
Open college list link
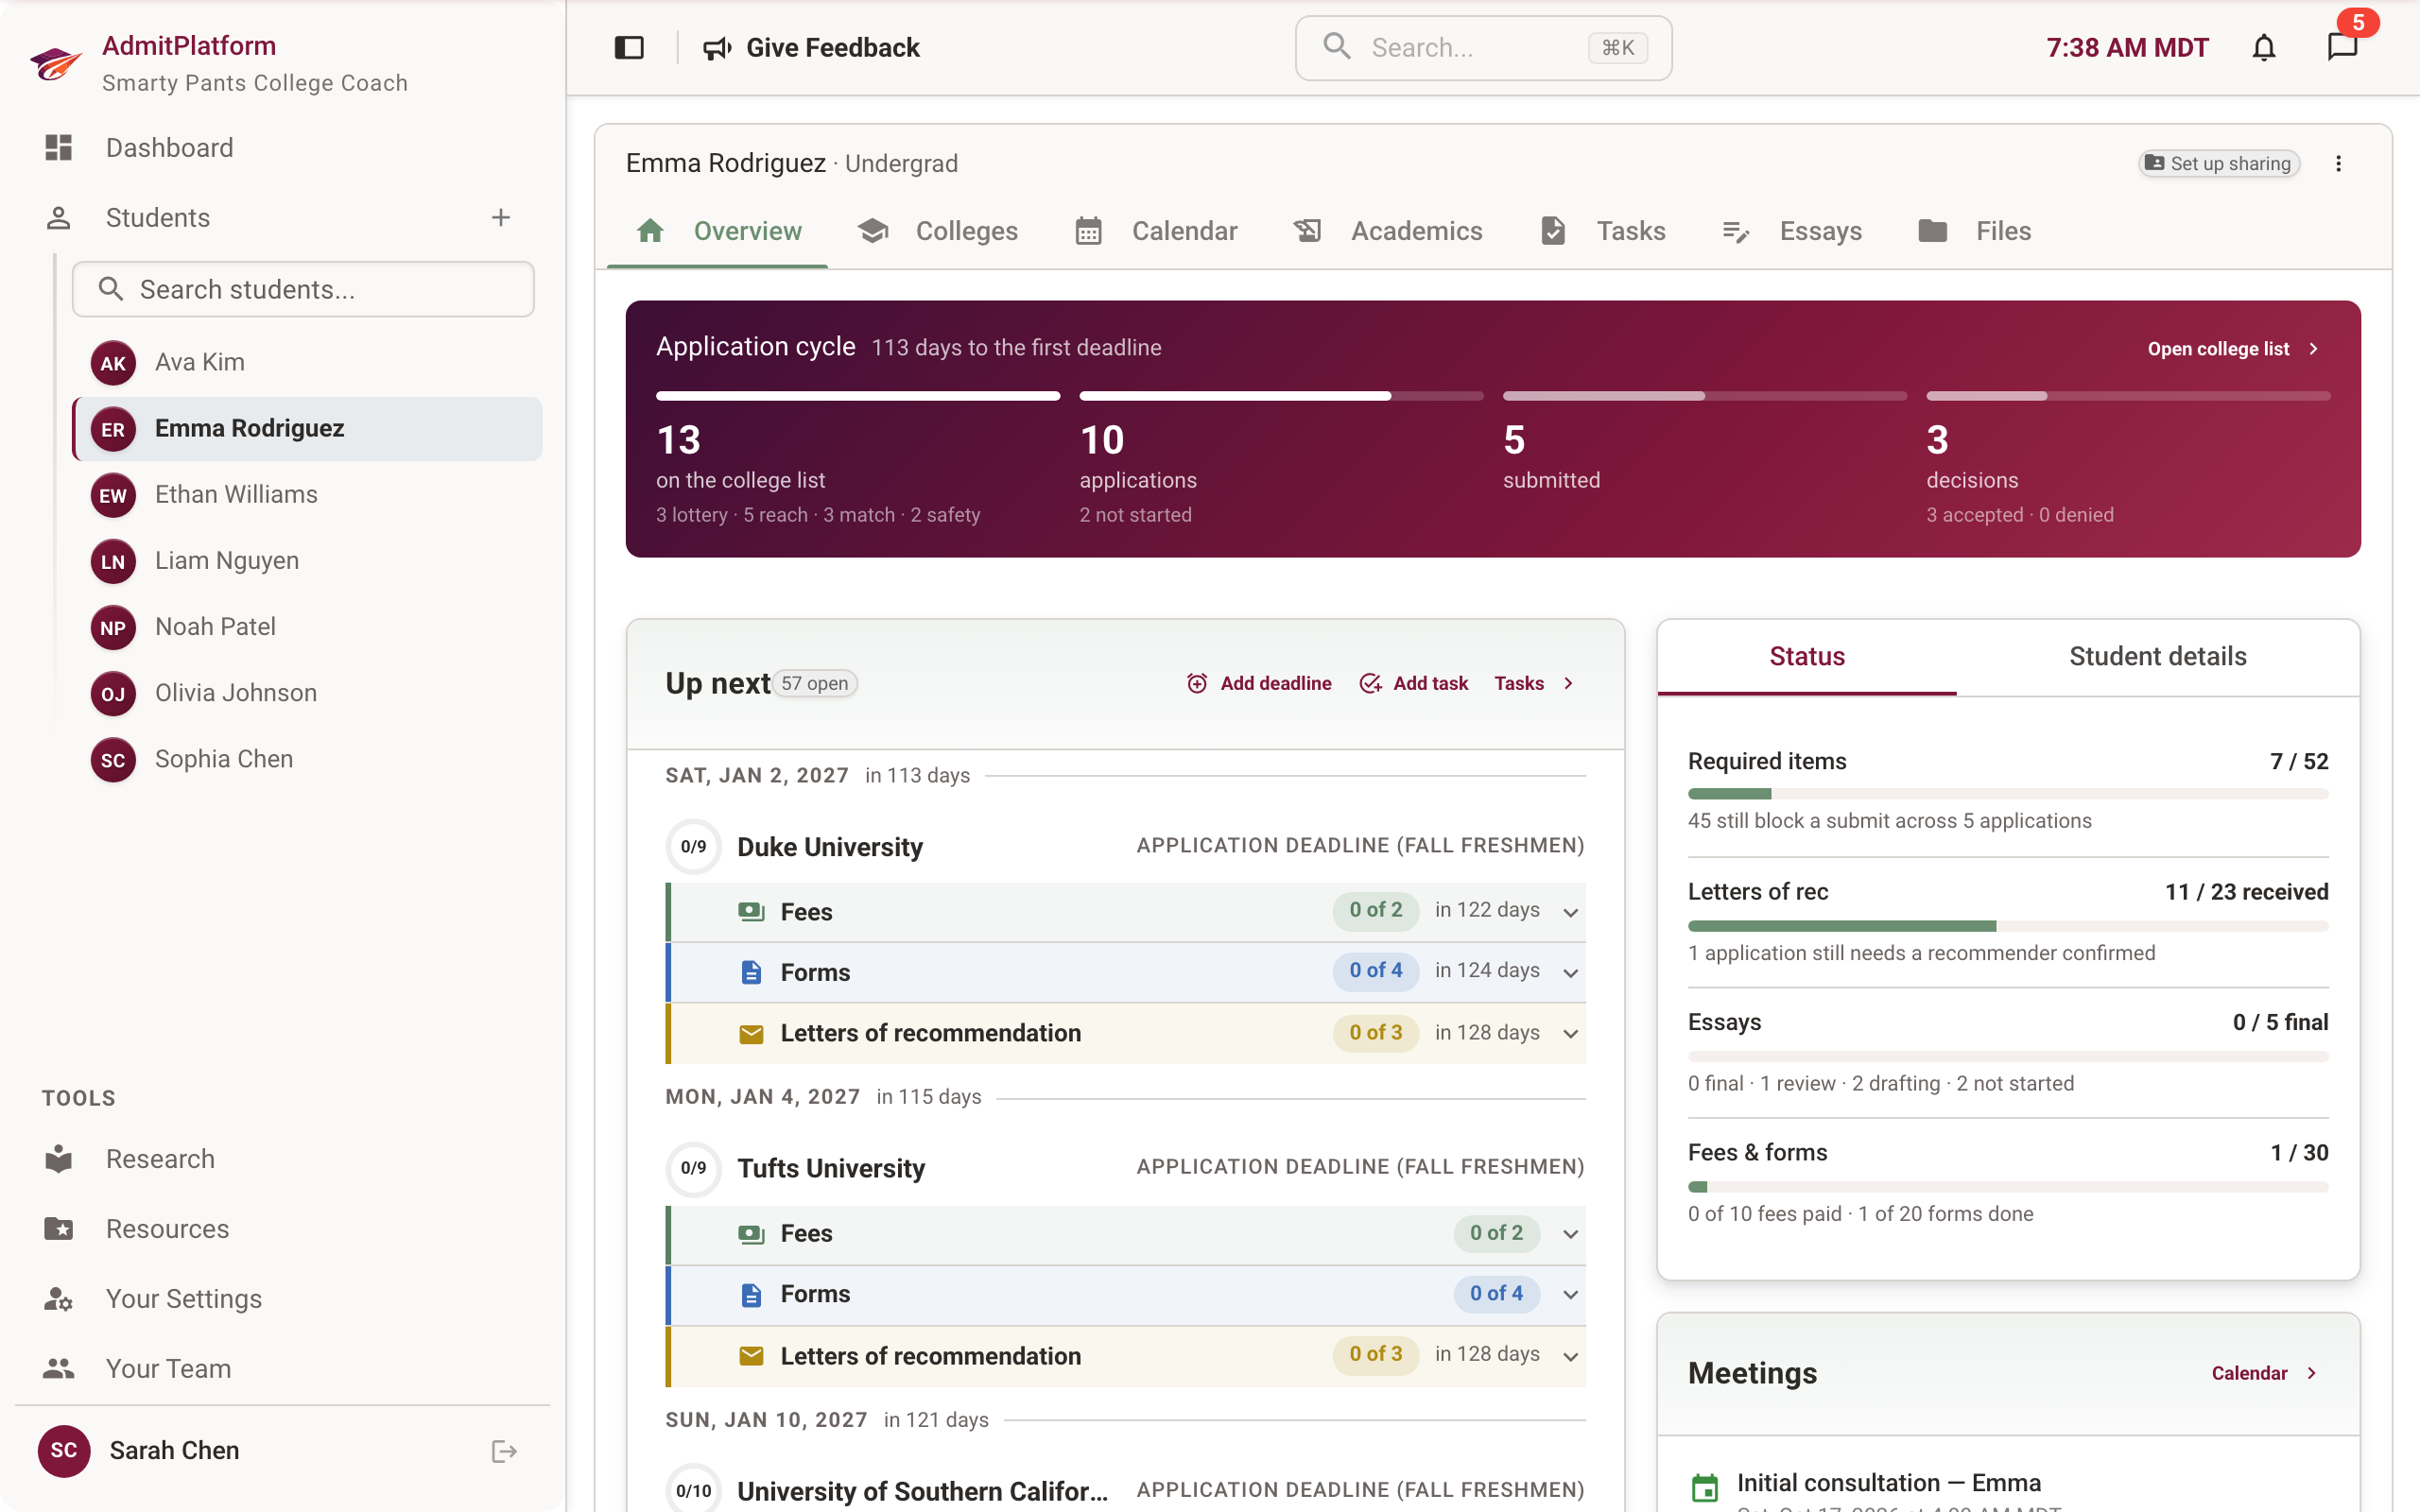(x=2232, y=348)
